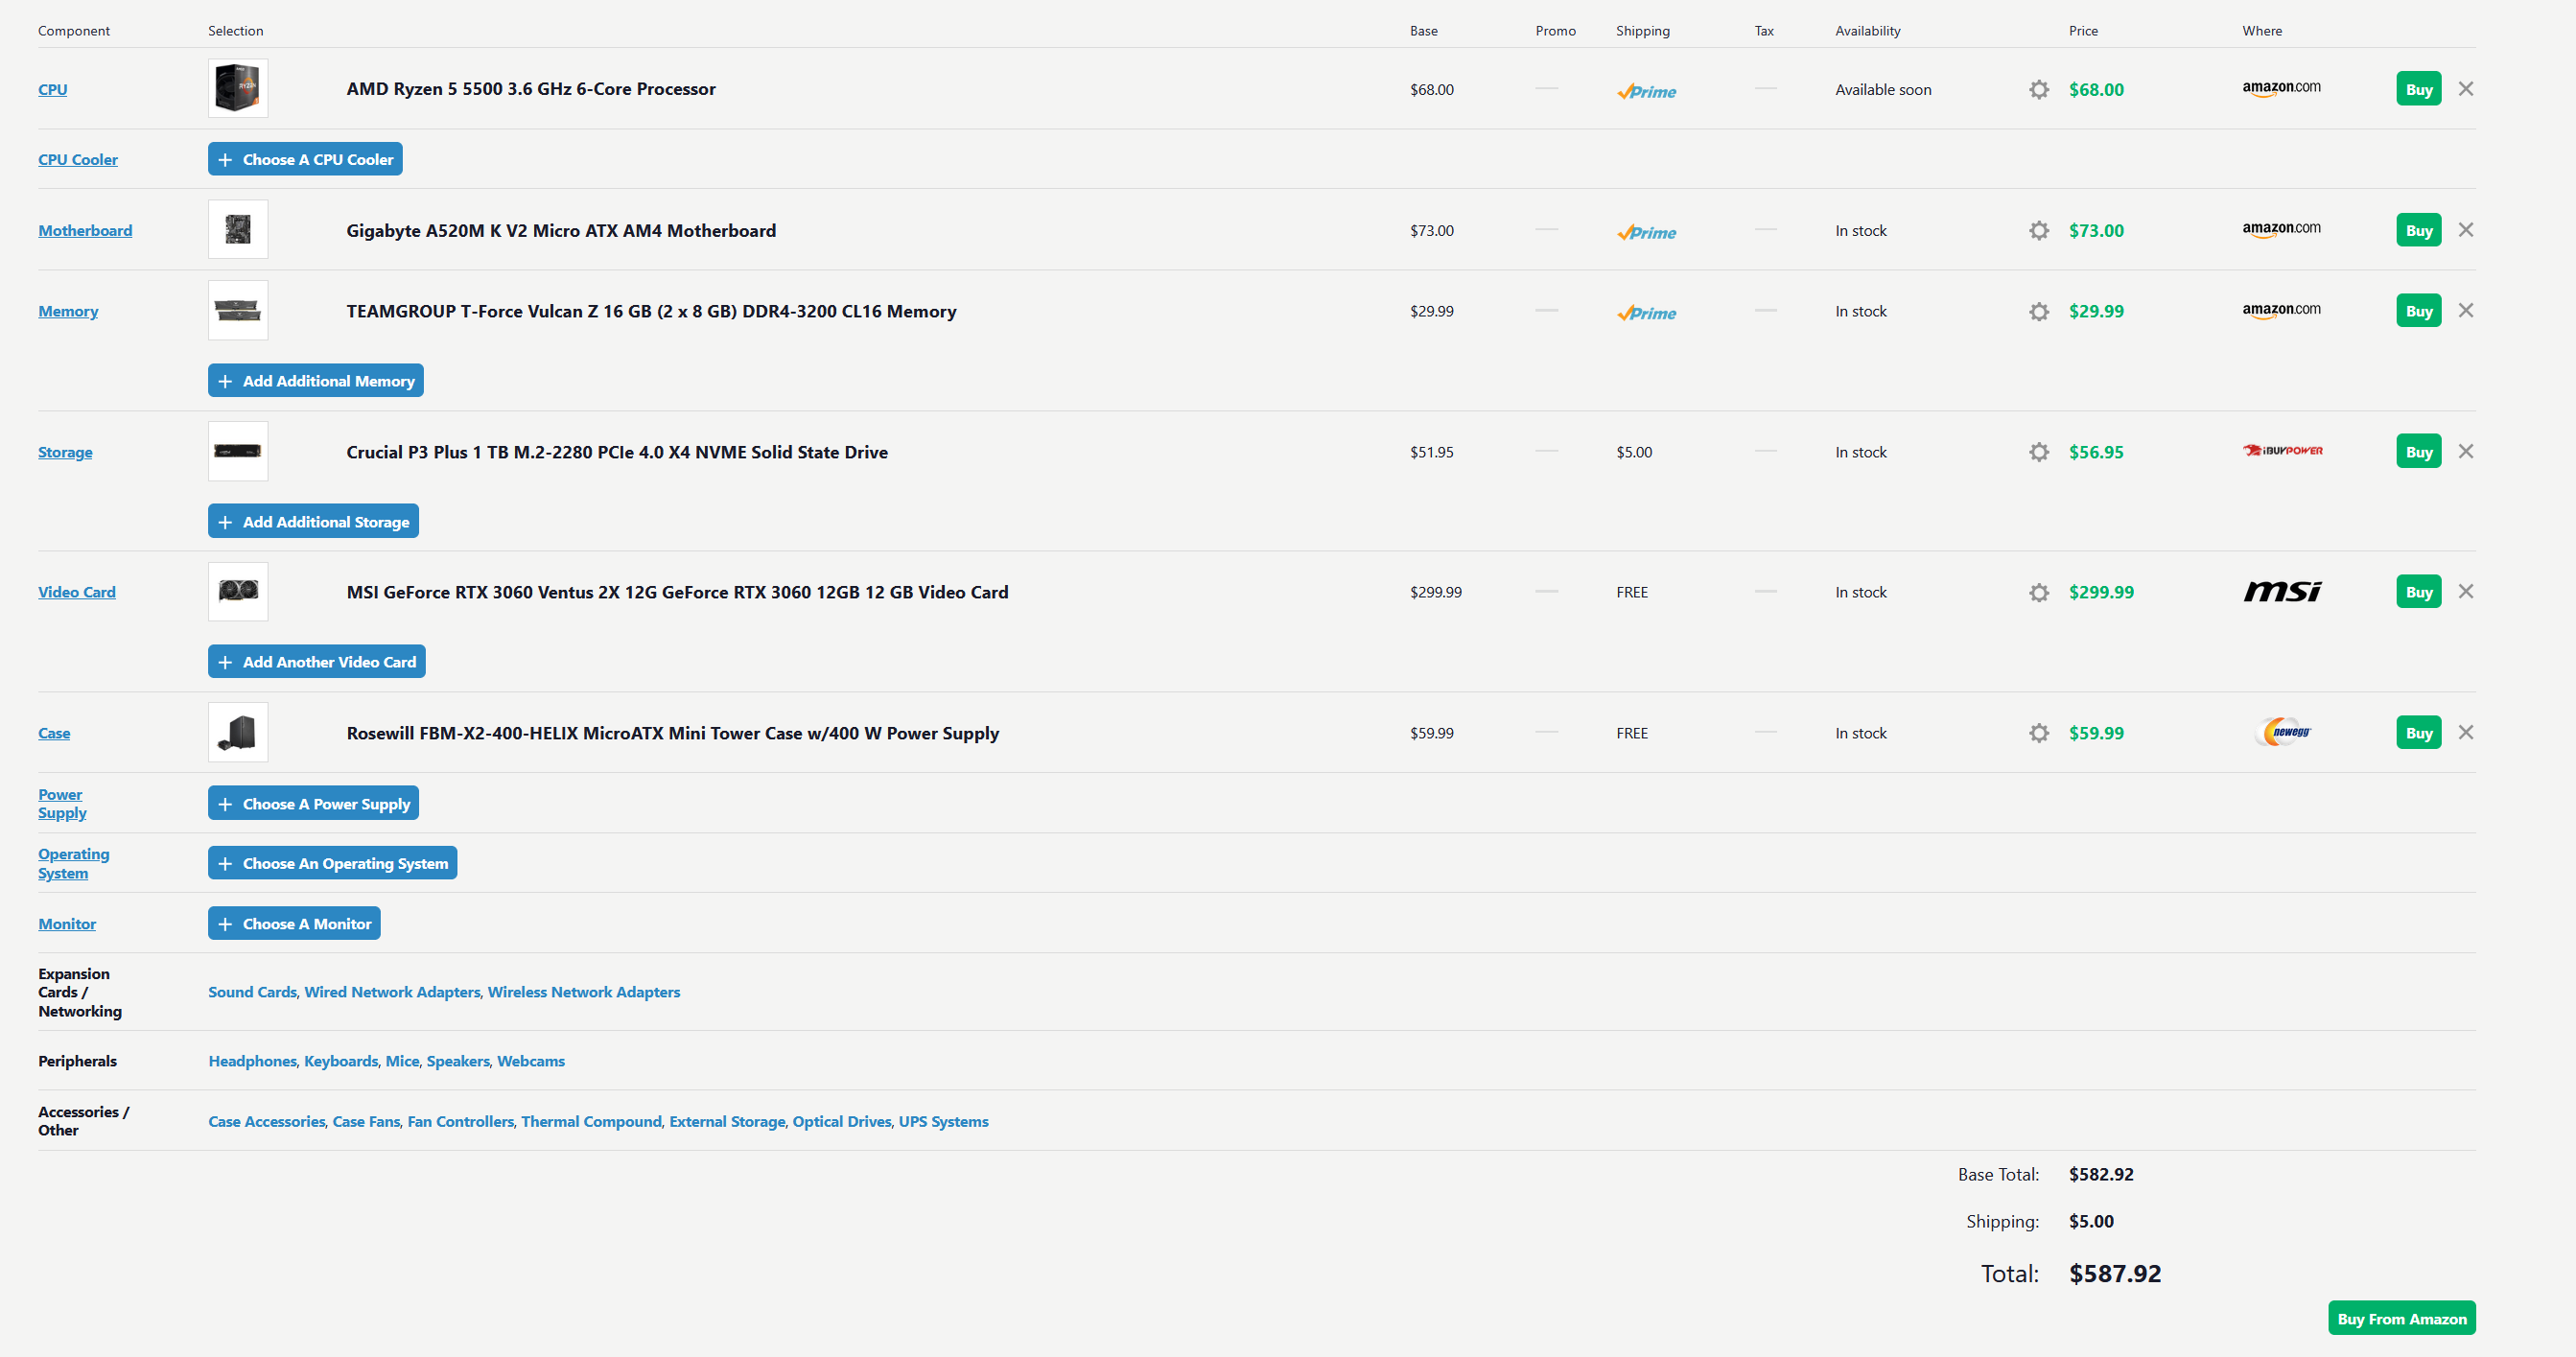Open price settings gear for Video Card row
The width and height of the screenshot is (2576, 1357).
[2039, 592]
